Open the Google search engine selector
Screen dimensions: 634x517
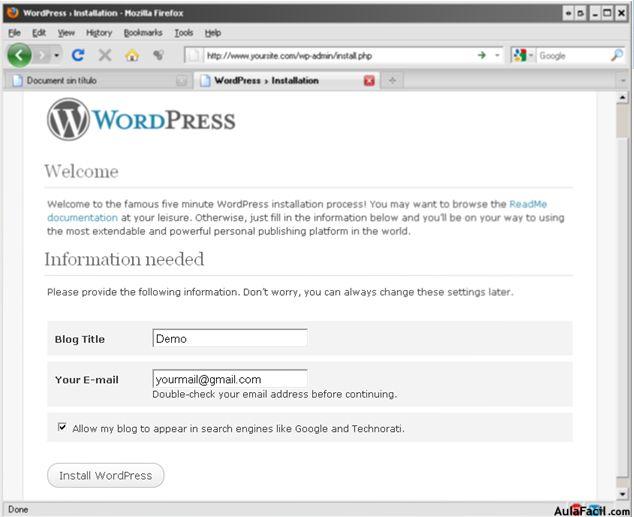[x=523, y=55]
